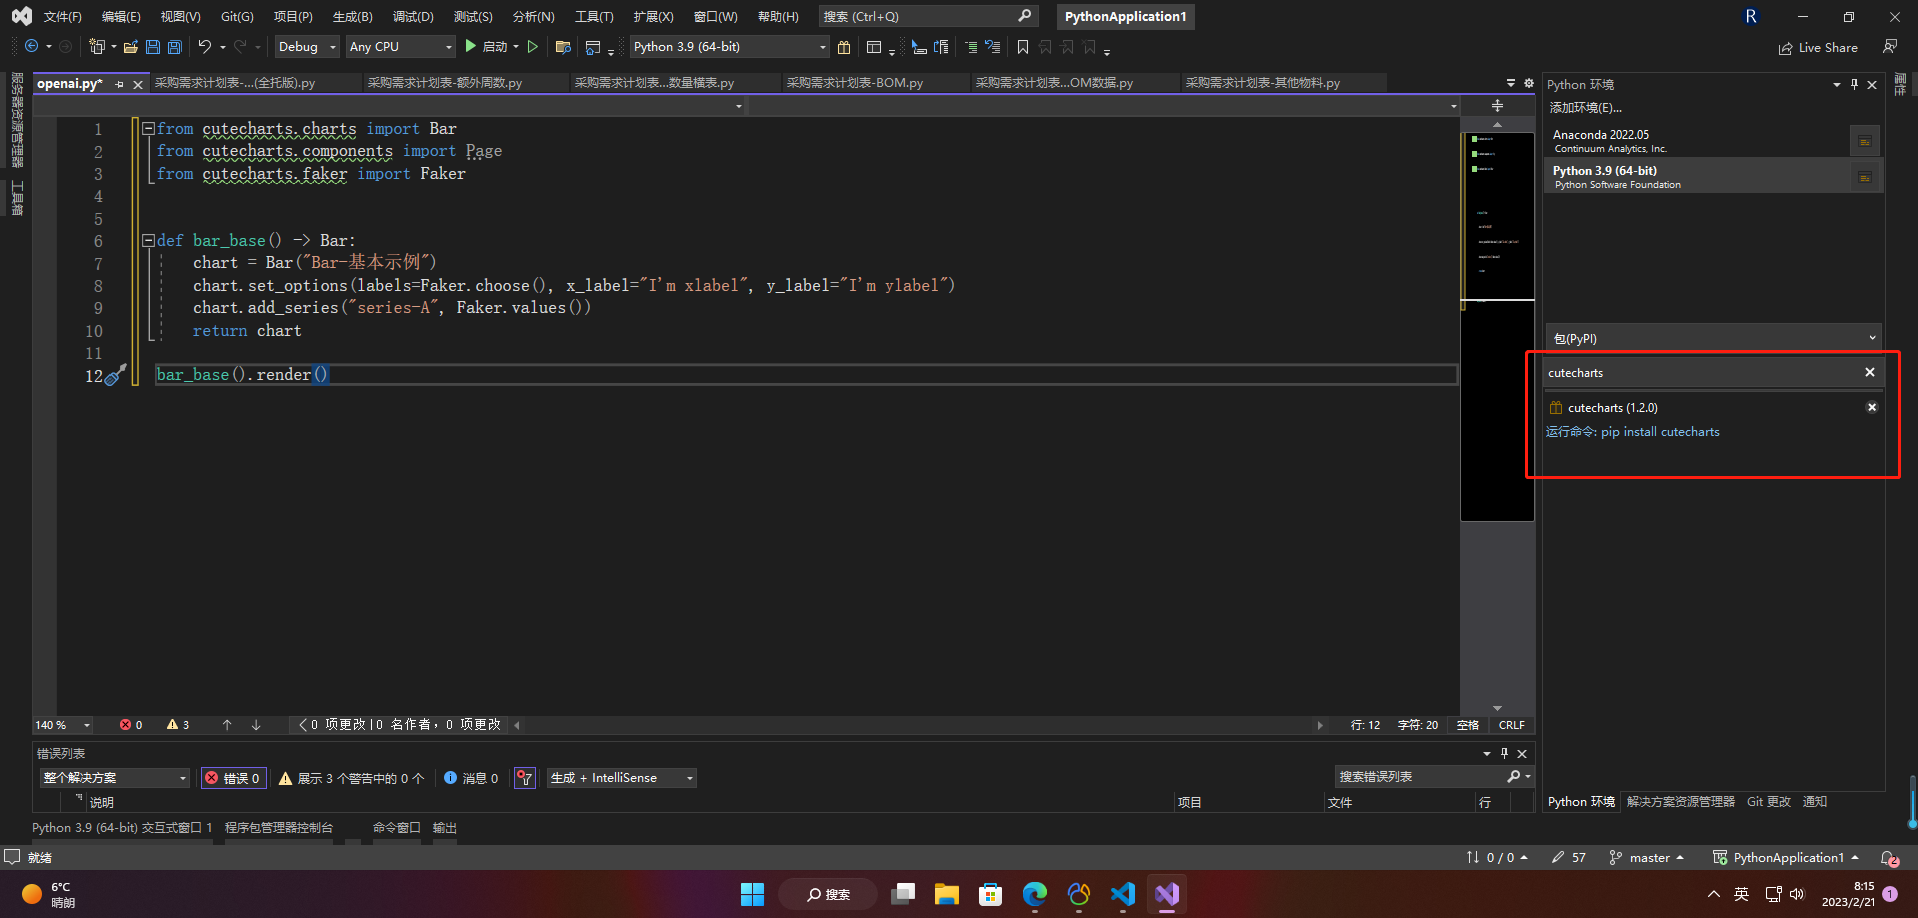Save the current file with the disk icon
The height and width of the screenshot is (918, 1918).
pyautogui.click(x=153, y=47)
